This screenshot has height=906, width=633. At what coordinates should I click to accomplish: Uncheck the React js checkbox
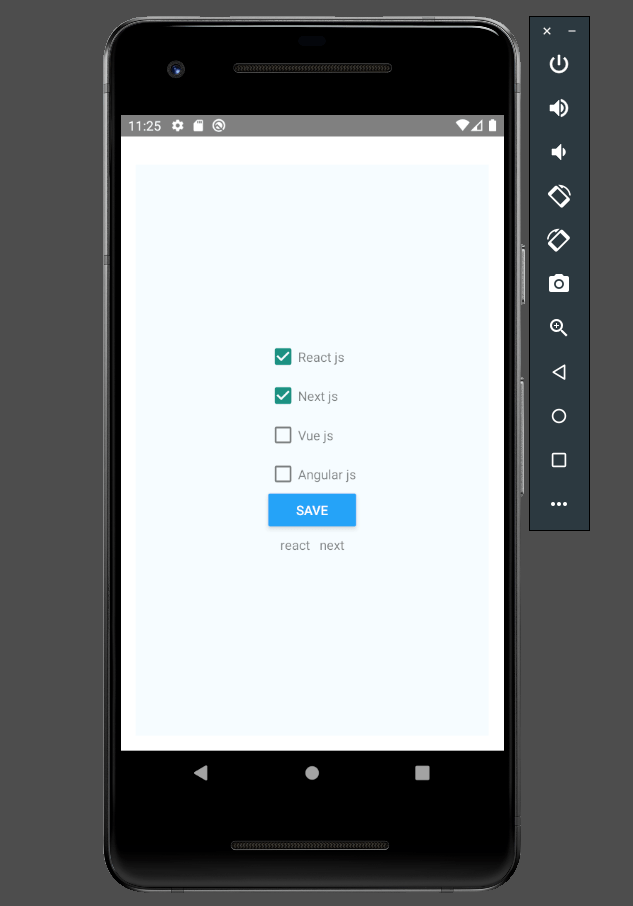click(x=283, y=357)
